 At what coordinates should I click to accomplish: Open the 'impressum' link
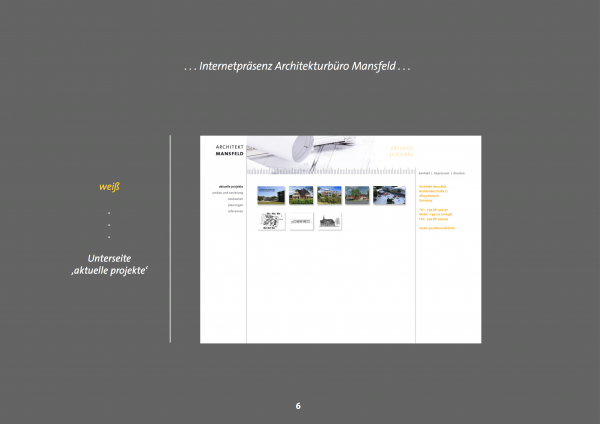pyautogui.click(x=440, y=173)
